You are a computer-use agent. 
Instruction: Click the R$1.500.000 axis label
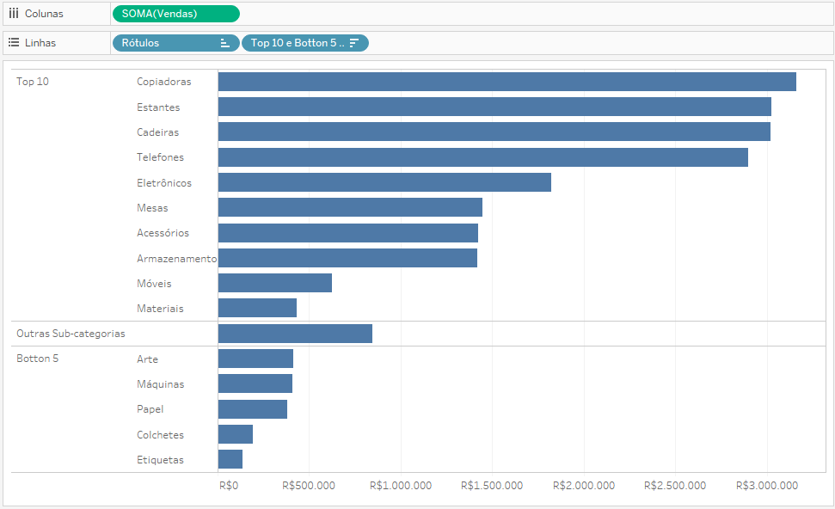tap(492, 485)
